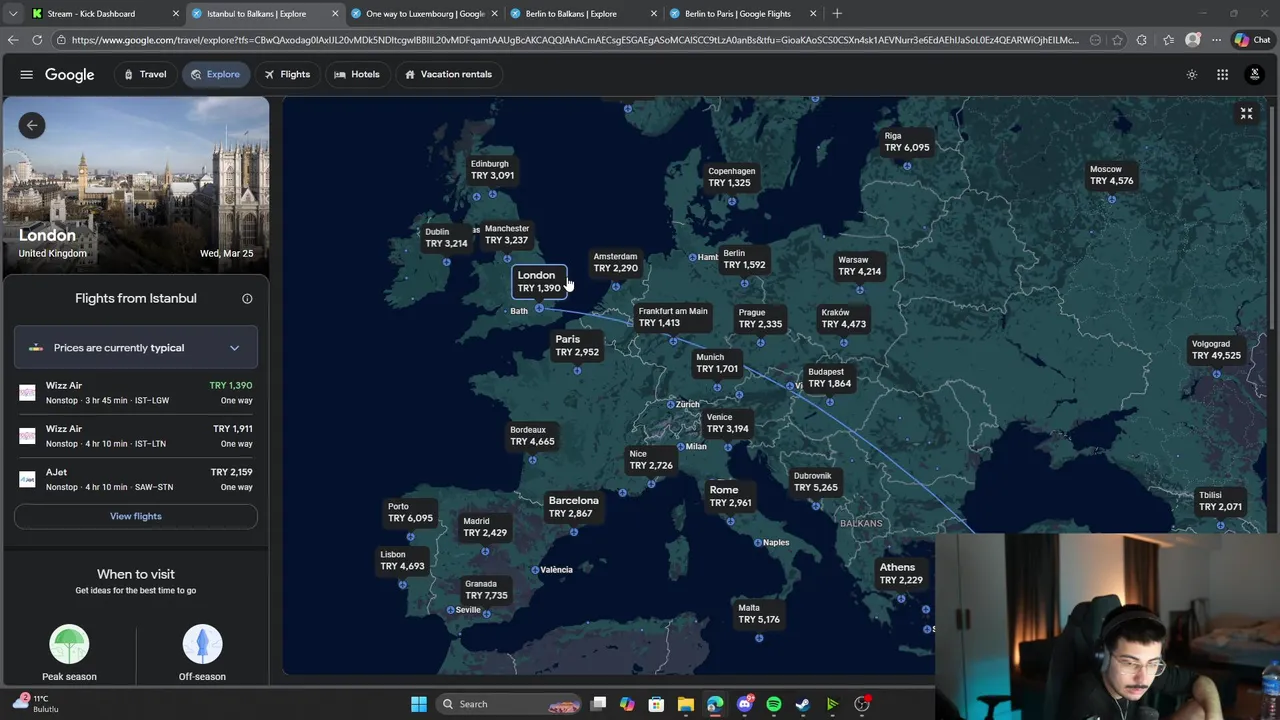Open OBS Studio from the taskbar
1280x720 pixels.
(862, 704)
